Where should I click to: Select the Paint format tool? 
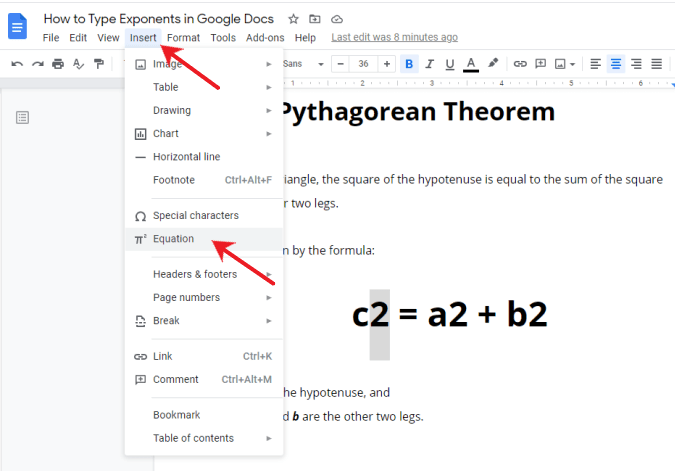pyautogui.click(x=99, y=64)
